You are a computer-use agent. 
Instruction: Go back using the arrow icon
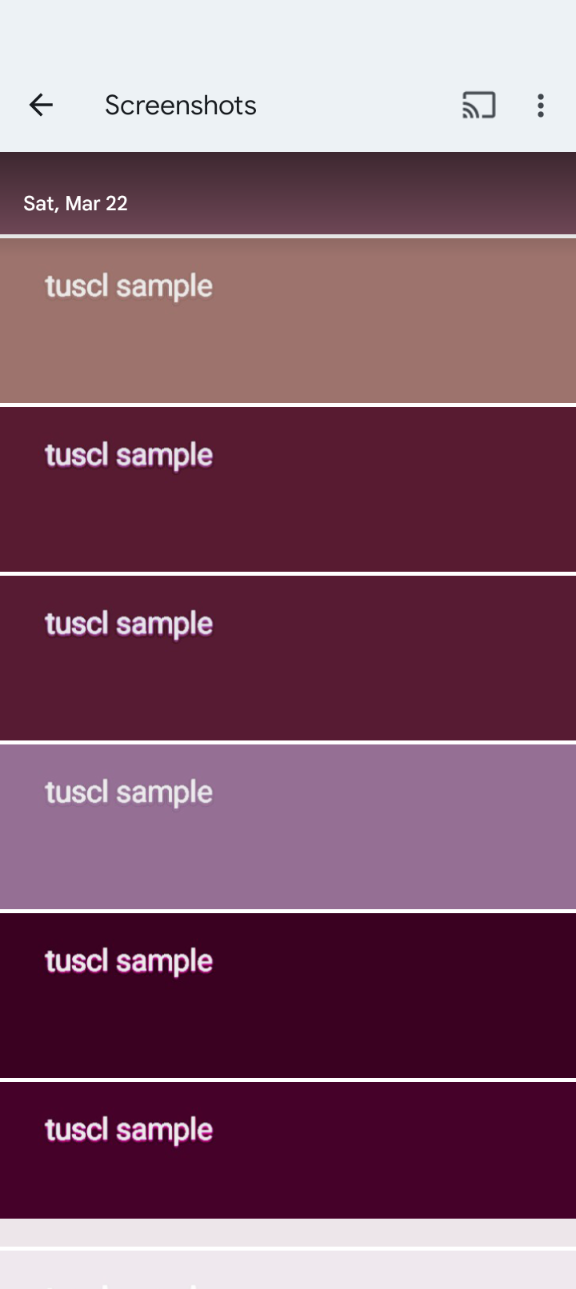(x=40, y=105)
